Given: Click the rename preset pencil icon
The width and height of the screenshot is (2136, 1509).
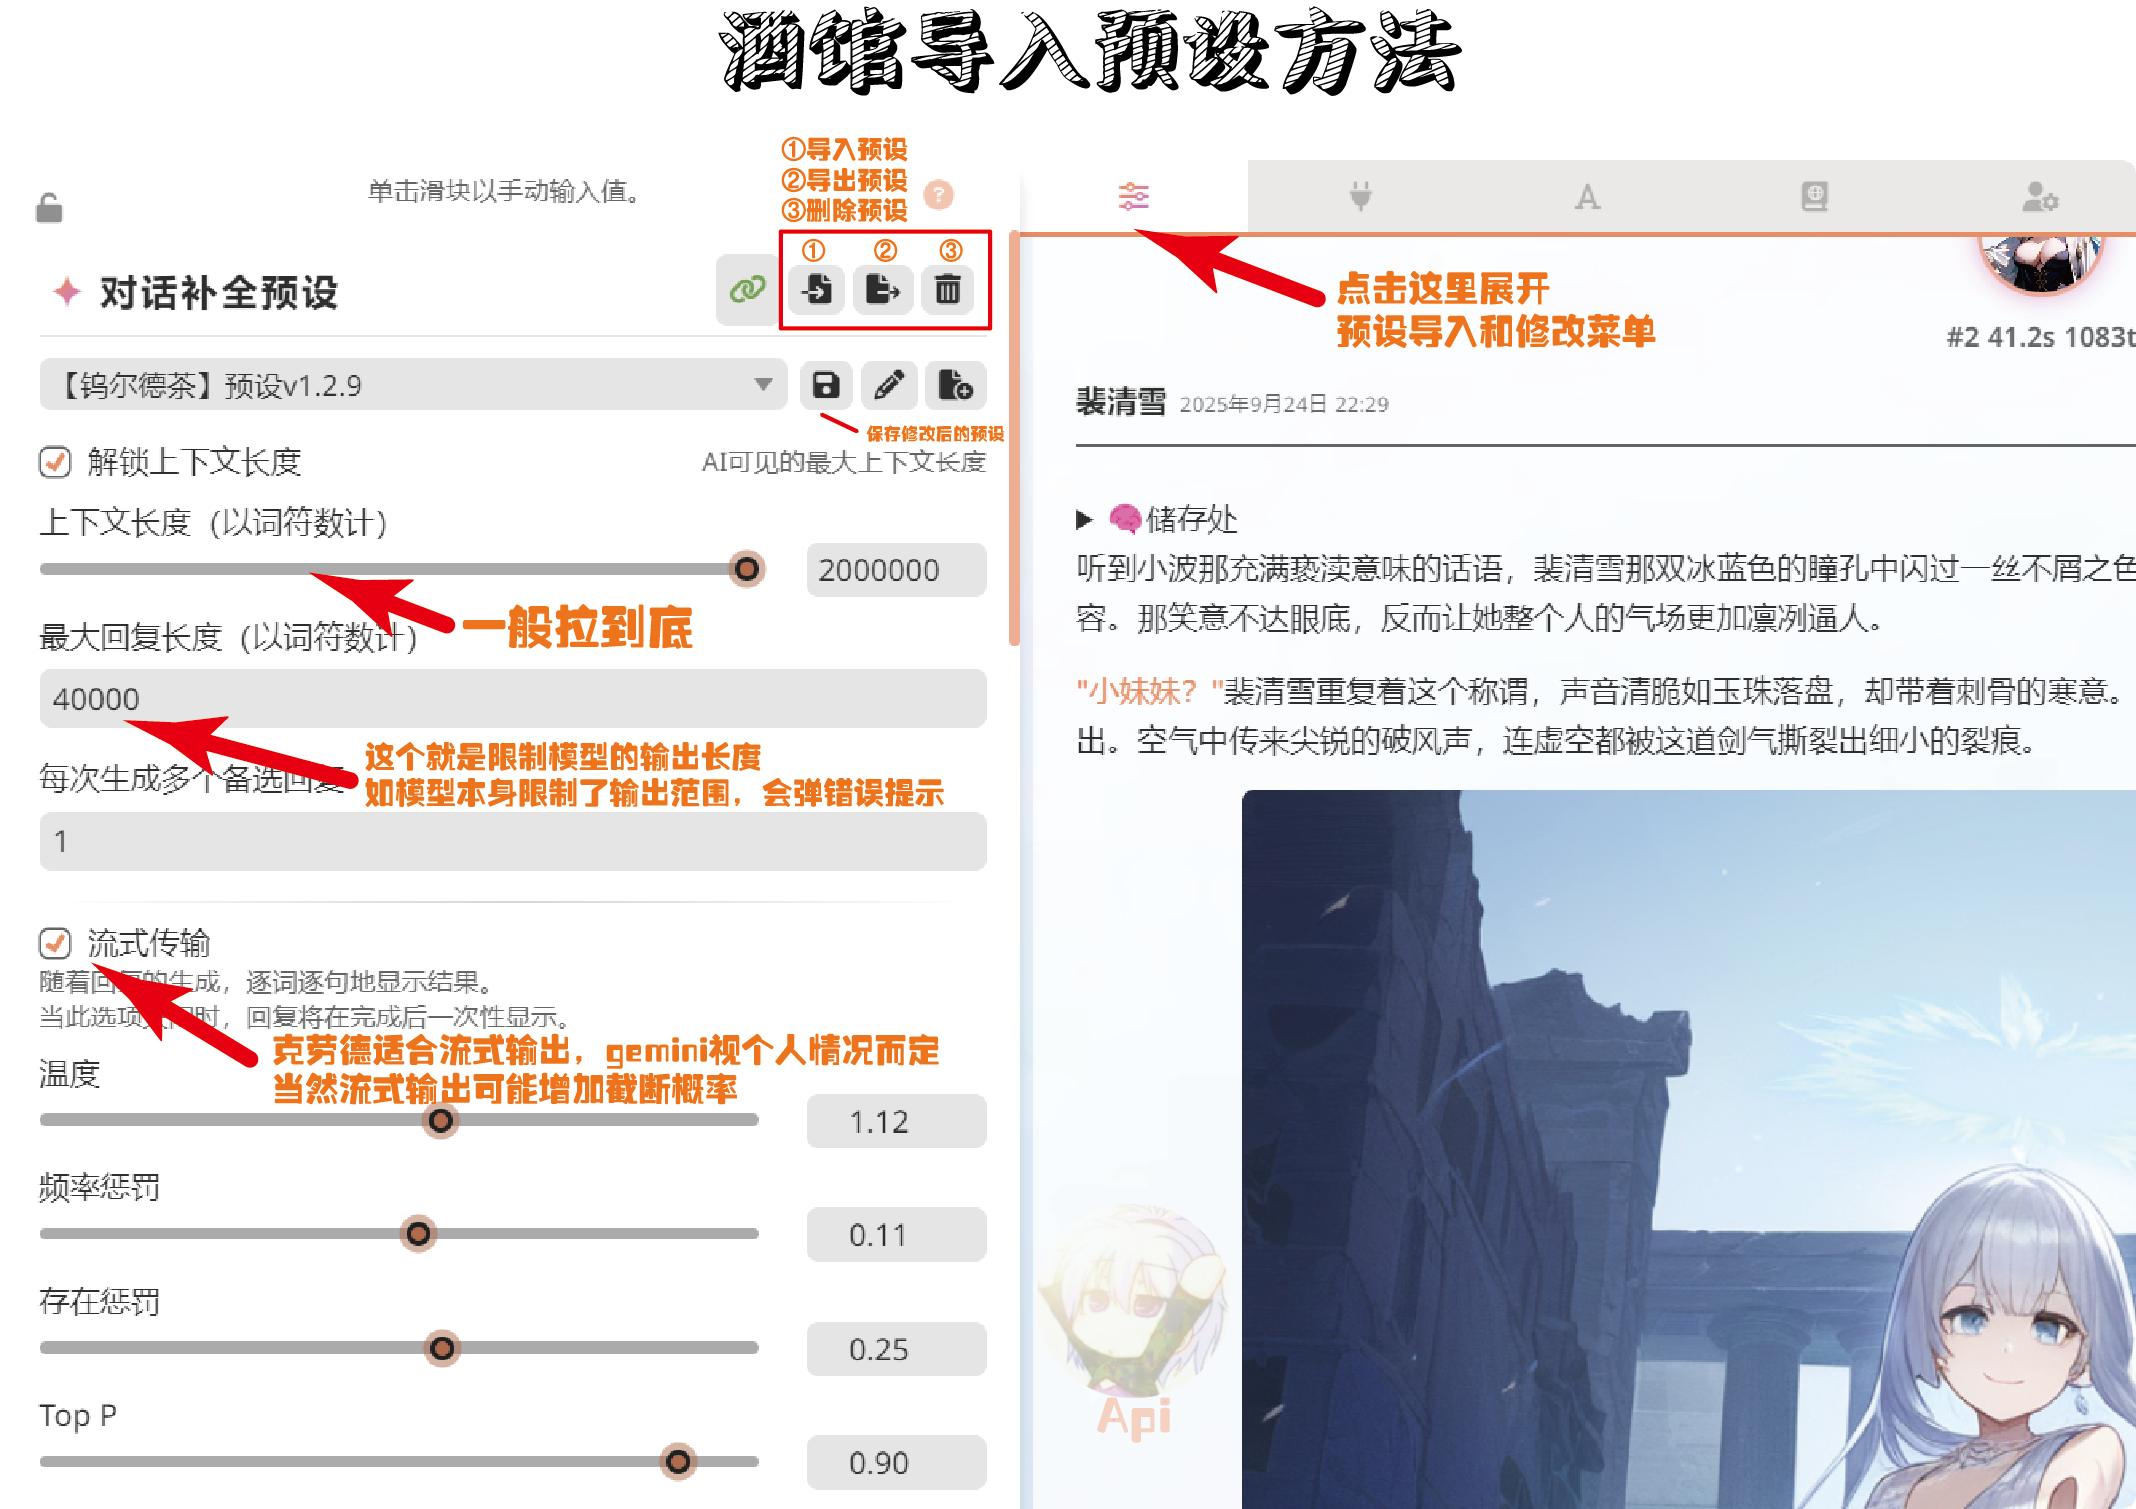Looking at the screenshot, I should pos(889,385).
